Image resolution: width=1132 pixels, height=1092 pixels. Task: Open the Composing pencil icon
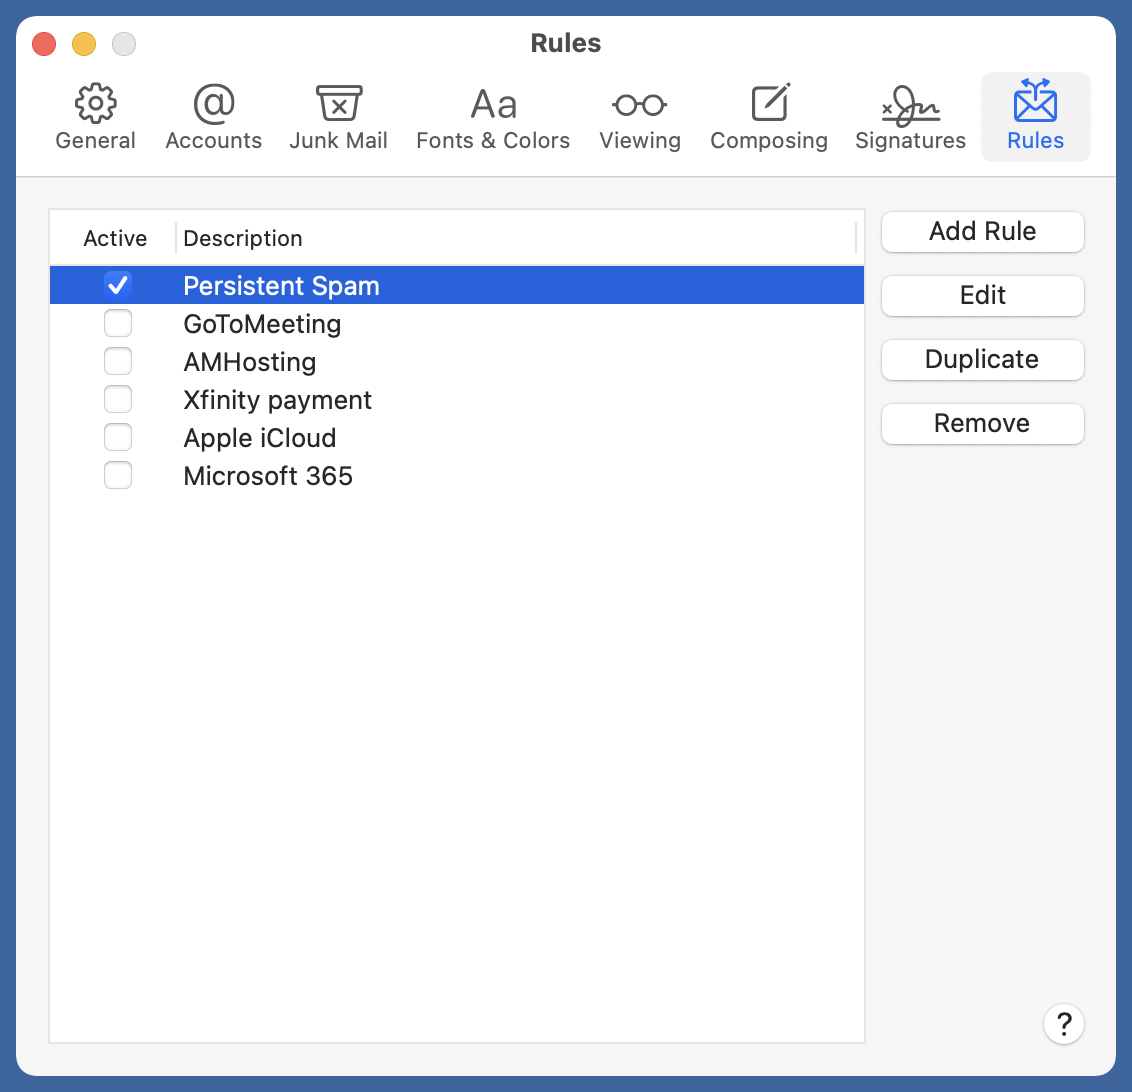click(769, 103)
